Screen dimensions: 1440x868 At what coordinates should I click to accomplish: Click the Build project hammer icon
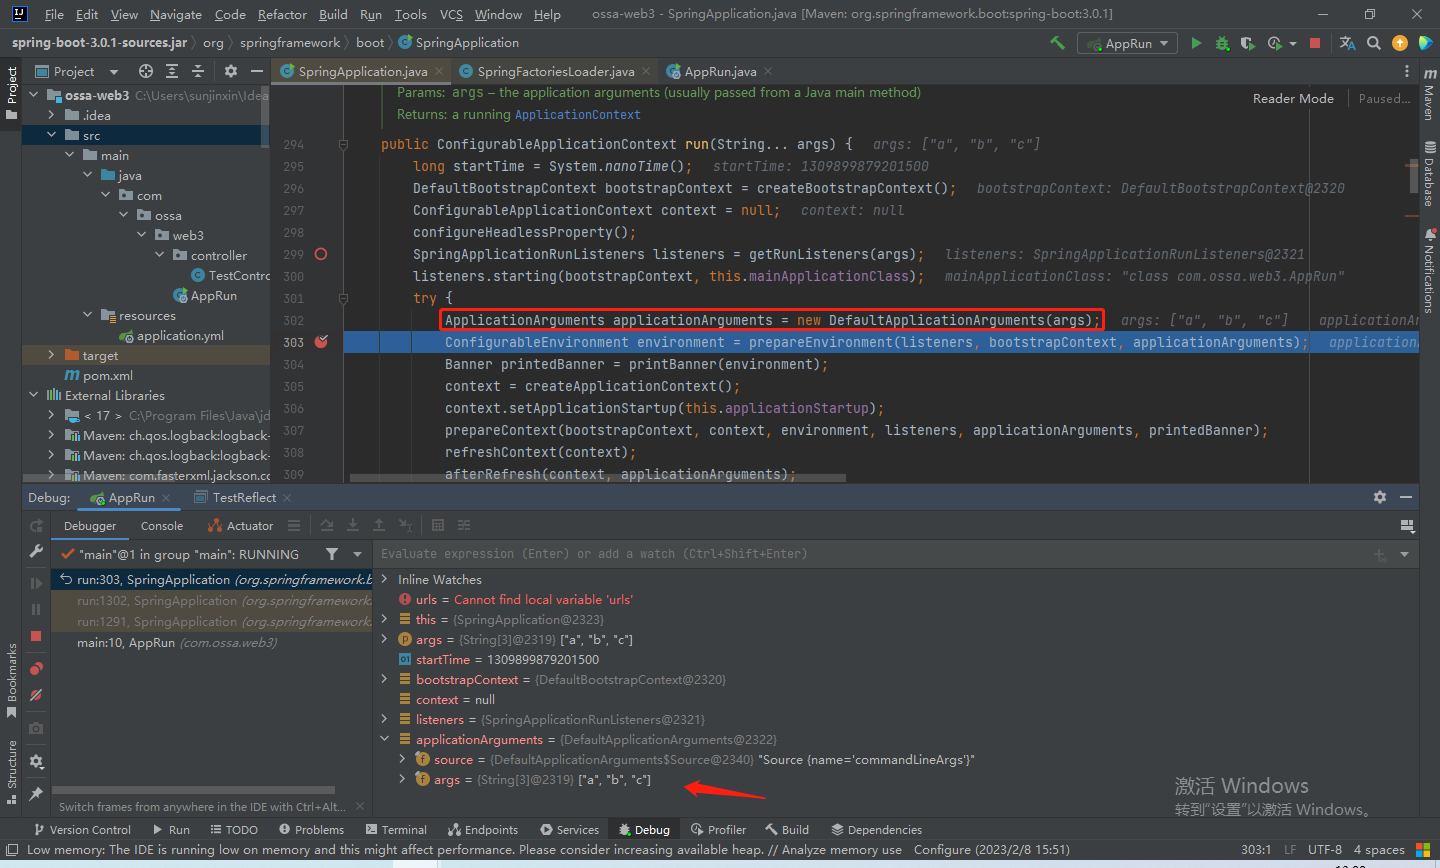1057,43
